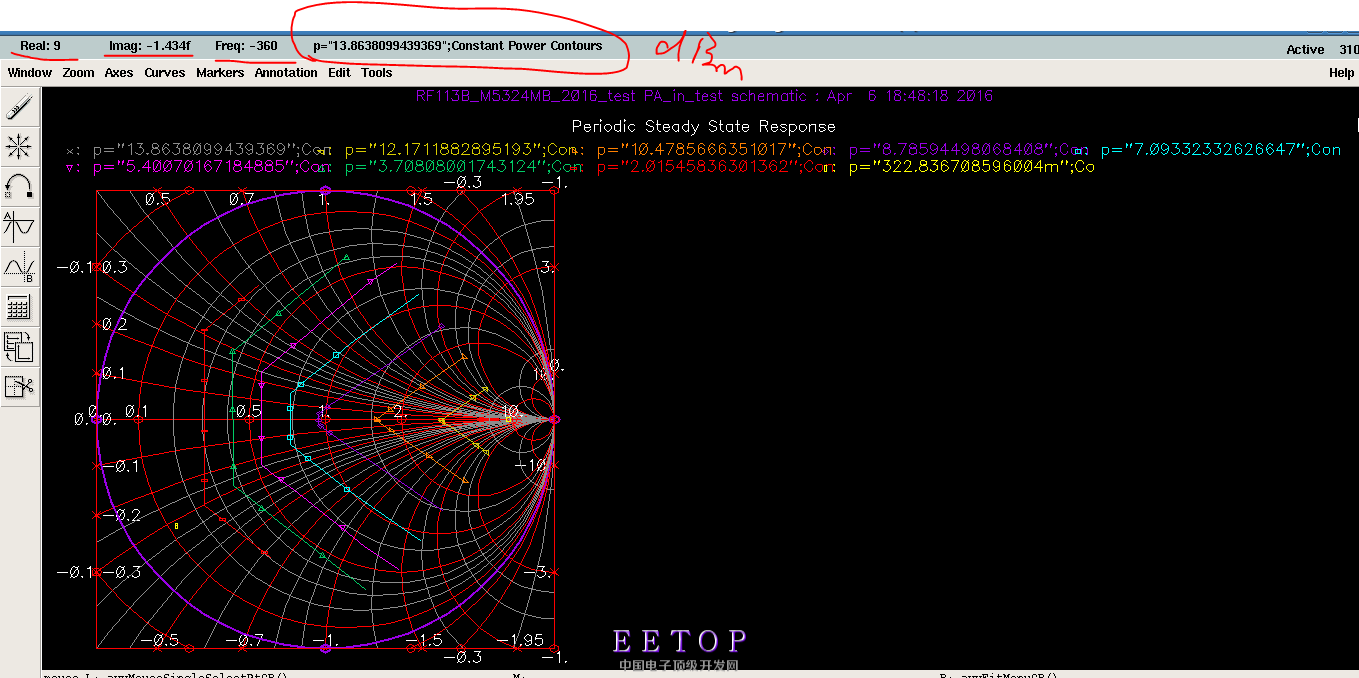Click the 'Real: 9' readout

click(x=41, y=46)
